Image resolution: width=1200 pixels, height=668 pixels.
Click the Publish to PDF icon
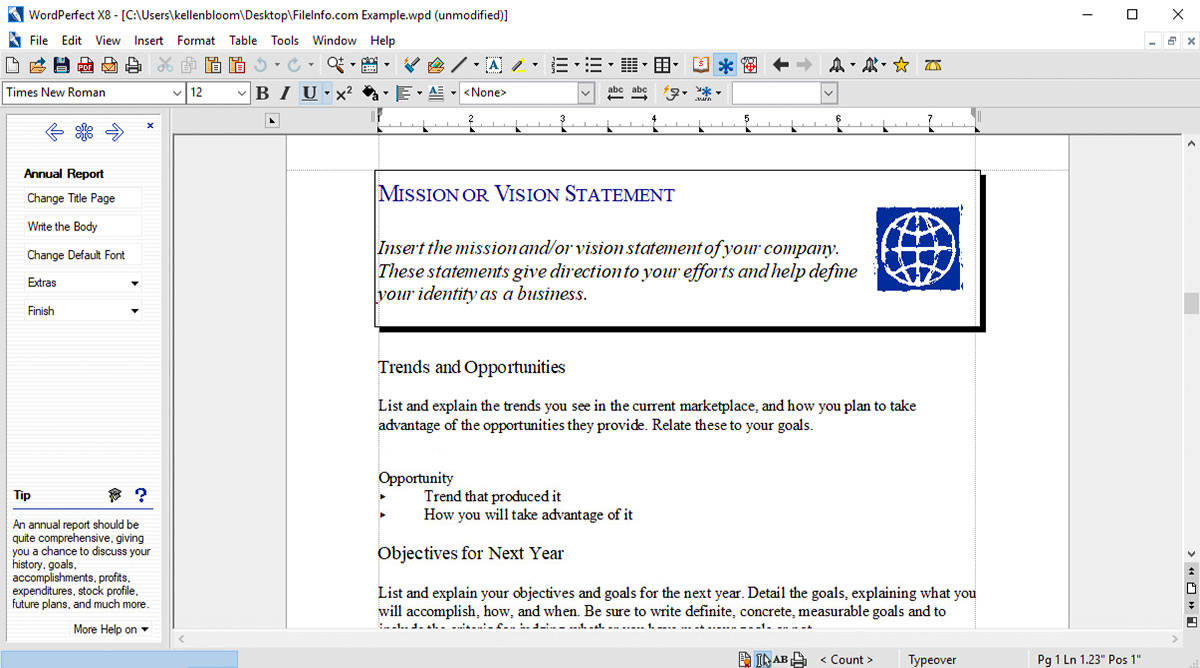click(85, 66)
